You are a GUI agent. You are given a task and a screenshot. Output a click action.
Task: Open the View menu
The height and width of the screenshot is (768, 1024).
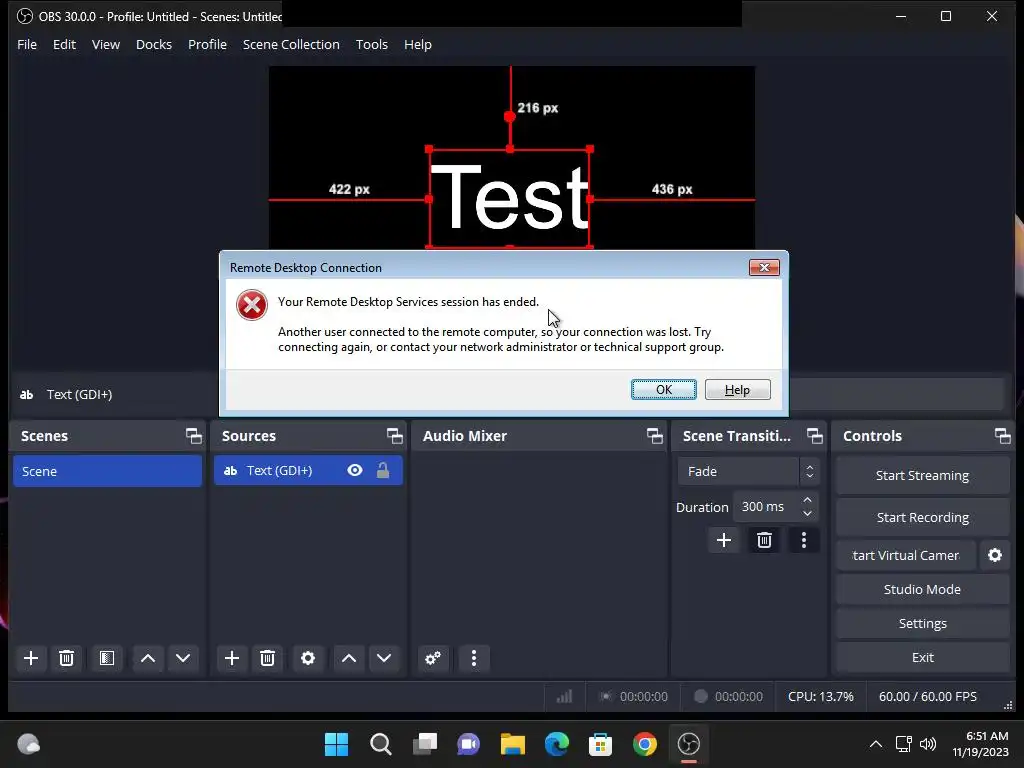pos(106,44)
